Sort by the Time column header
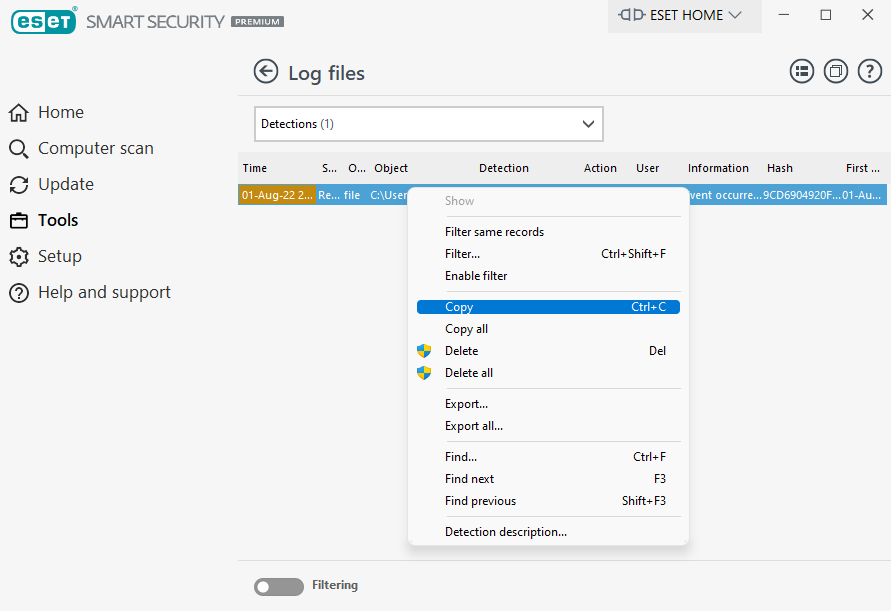Screen dimensions: 891x611 coord(255,168)
